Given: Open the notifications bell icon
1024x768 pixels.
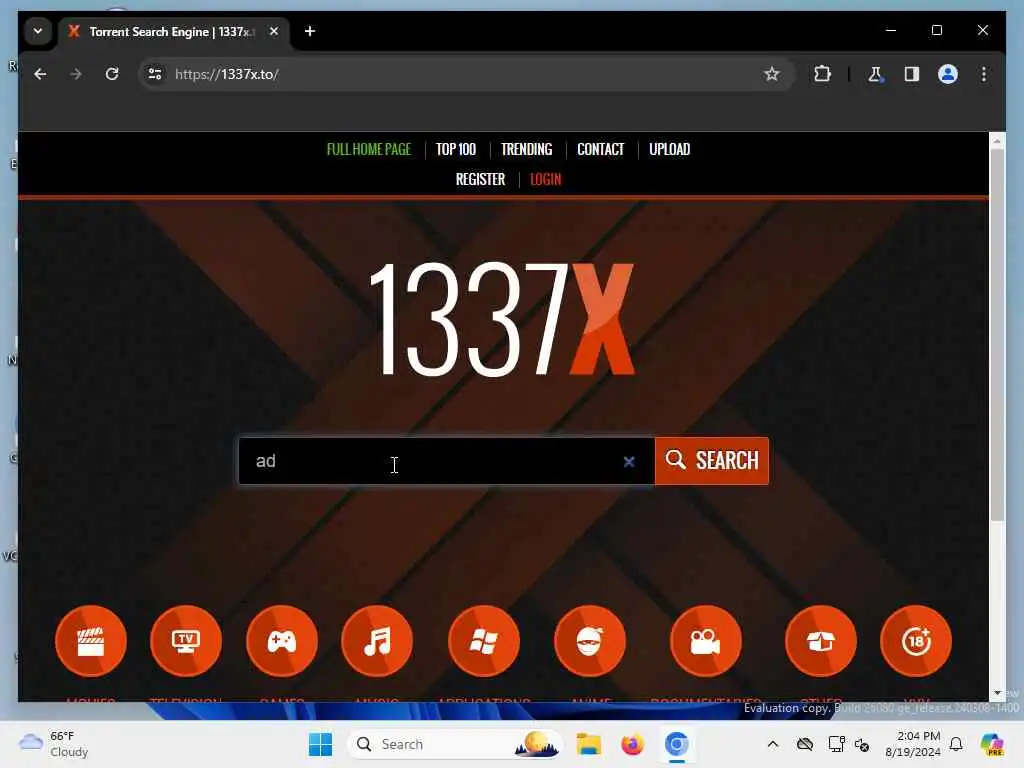Looking at the screenshot, I should pos(956,744).
